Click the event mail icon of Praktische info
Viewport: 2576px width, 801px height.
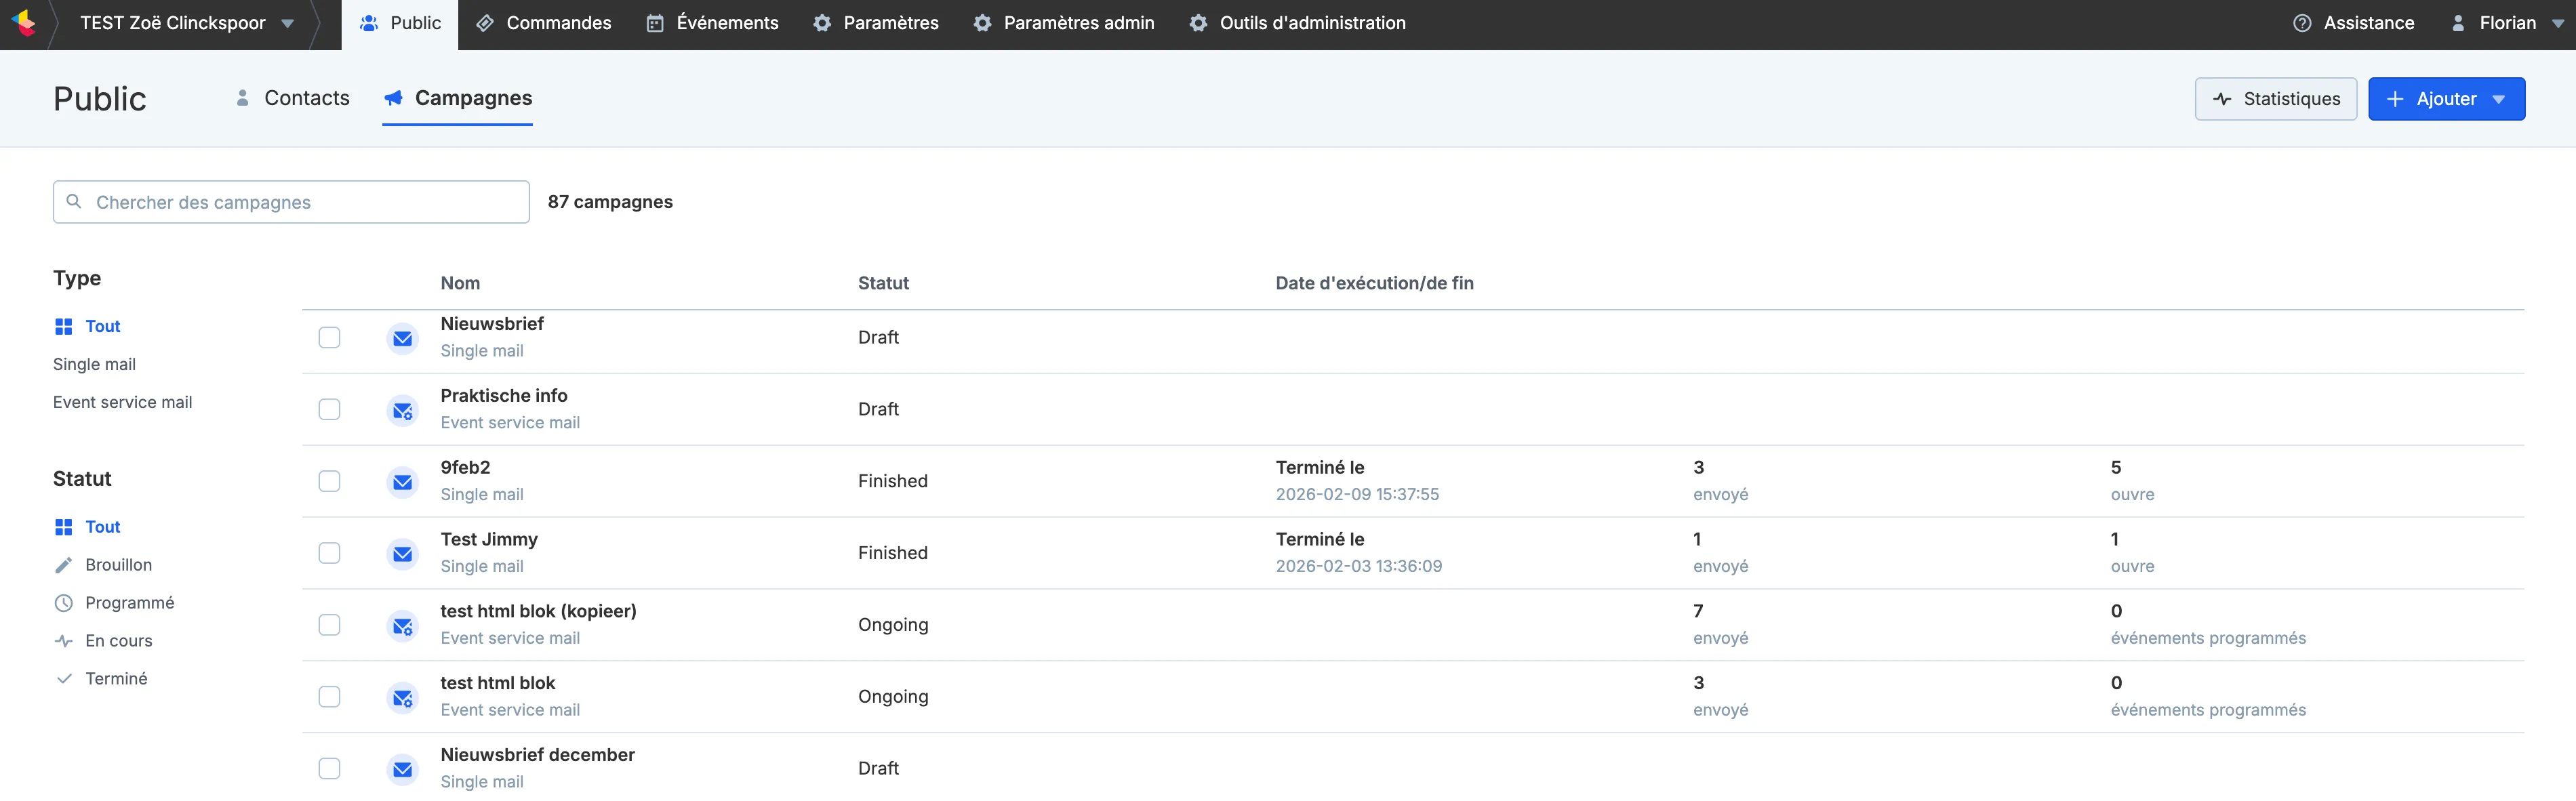coord(402,410)
